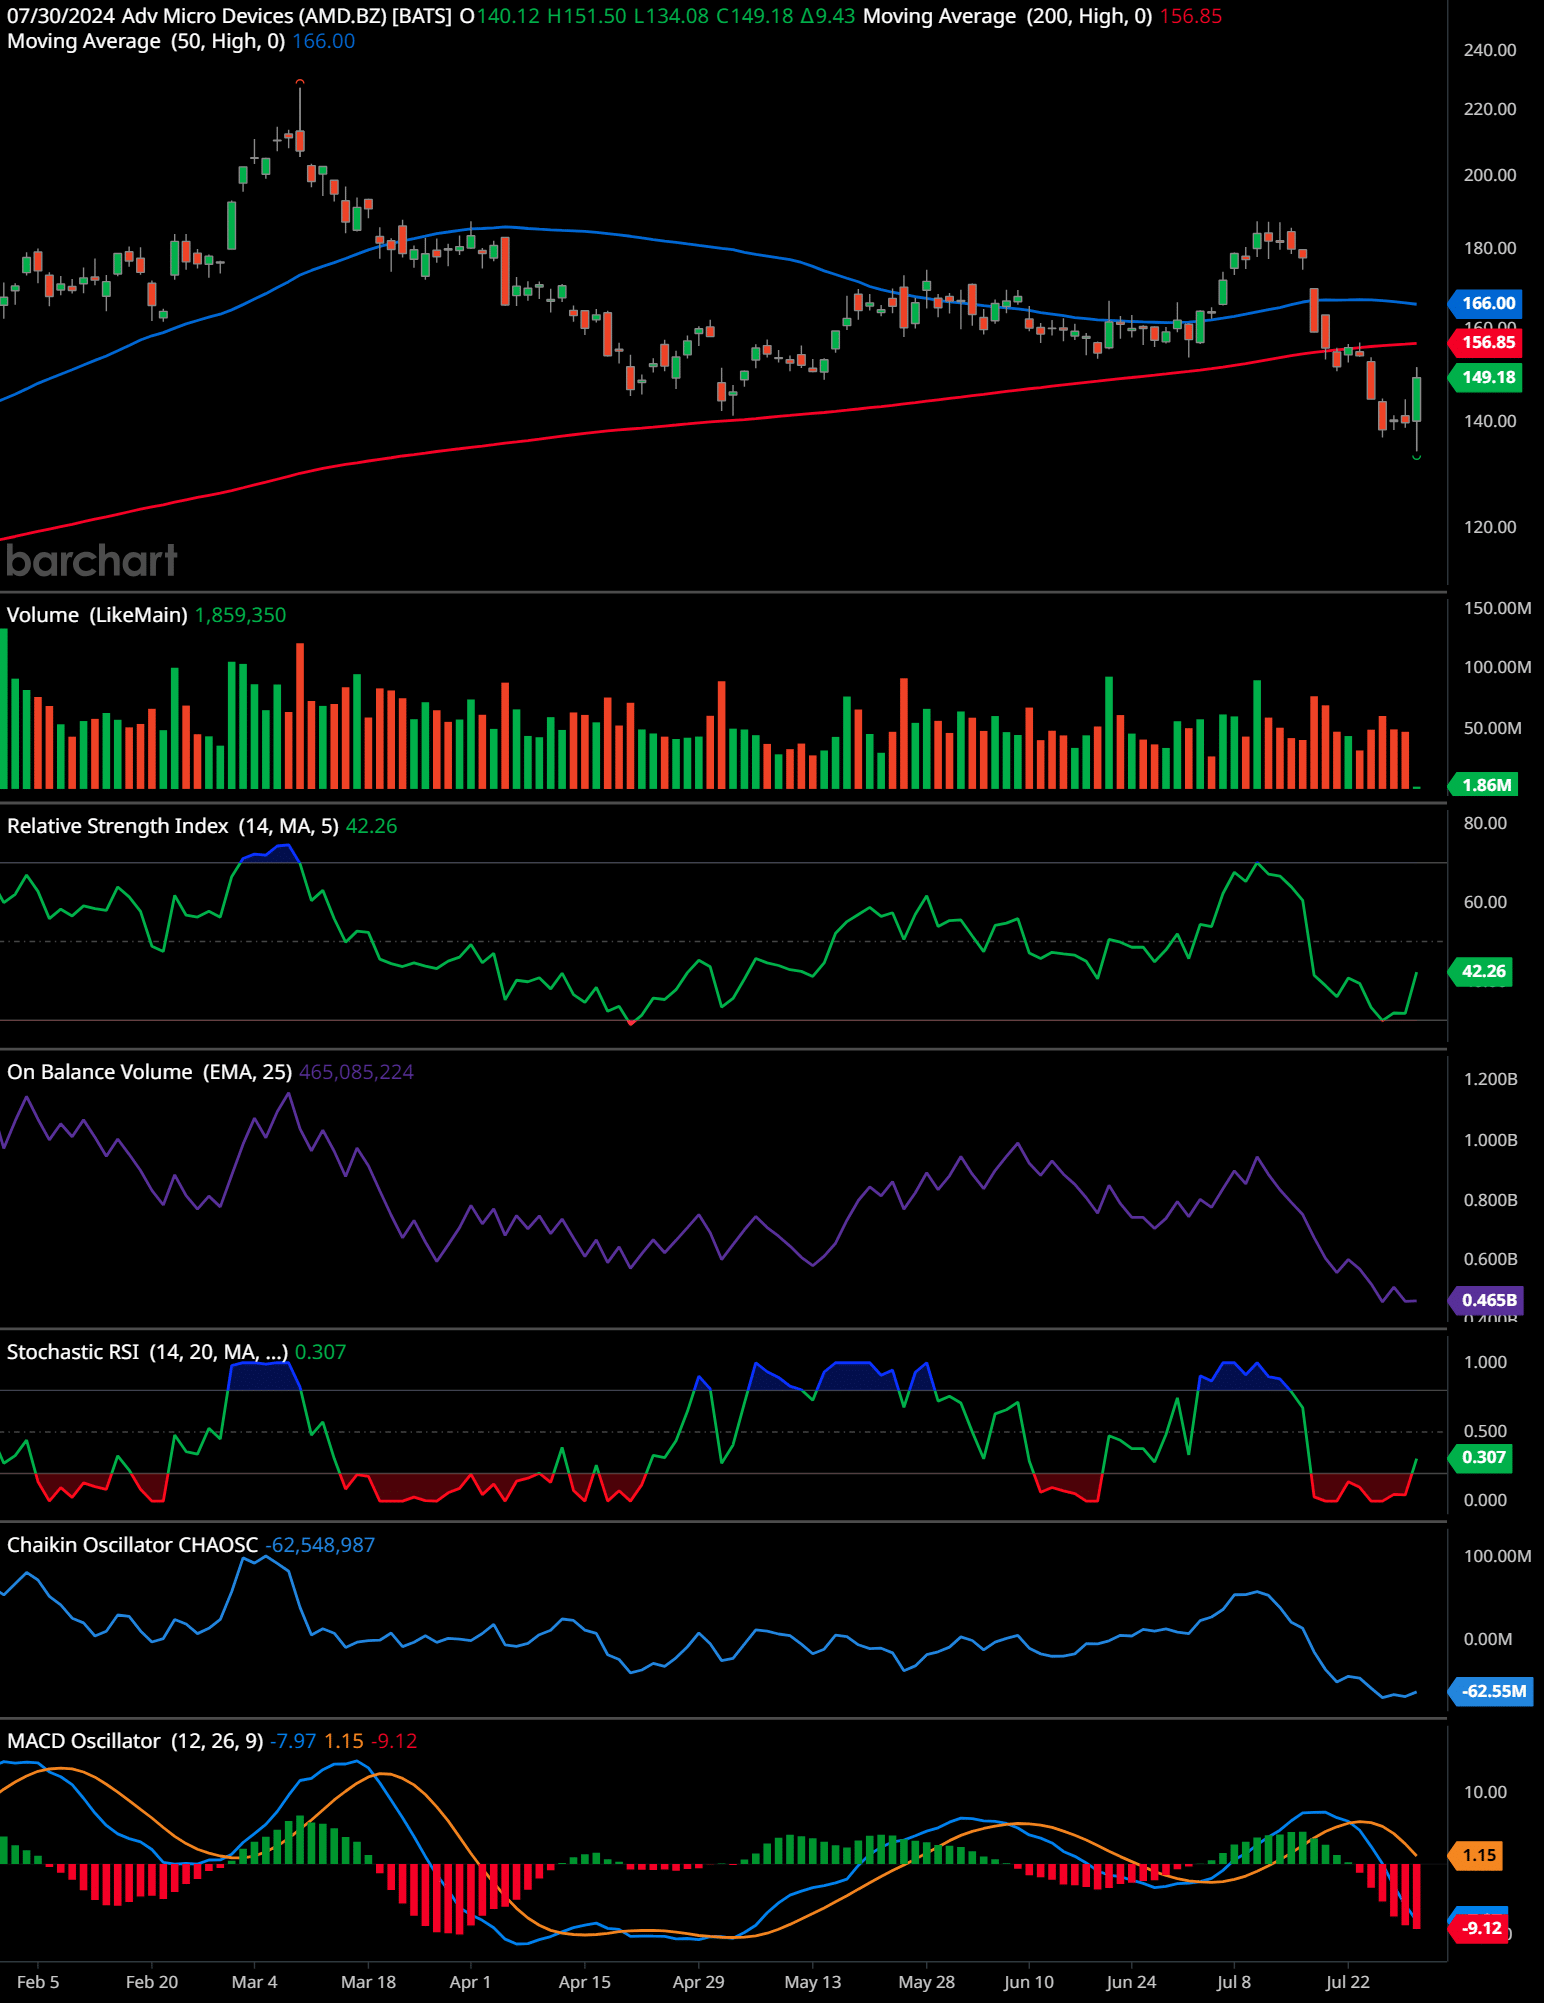This screenshot has width=1544, height=2003.
Task: Click the 0.465B On Balance Volume tag
Action: pyautogui.click(x=1487, y=1300)
